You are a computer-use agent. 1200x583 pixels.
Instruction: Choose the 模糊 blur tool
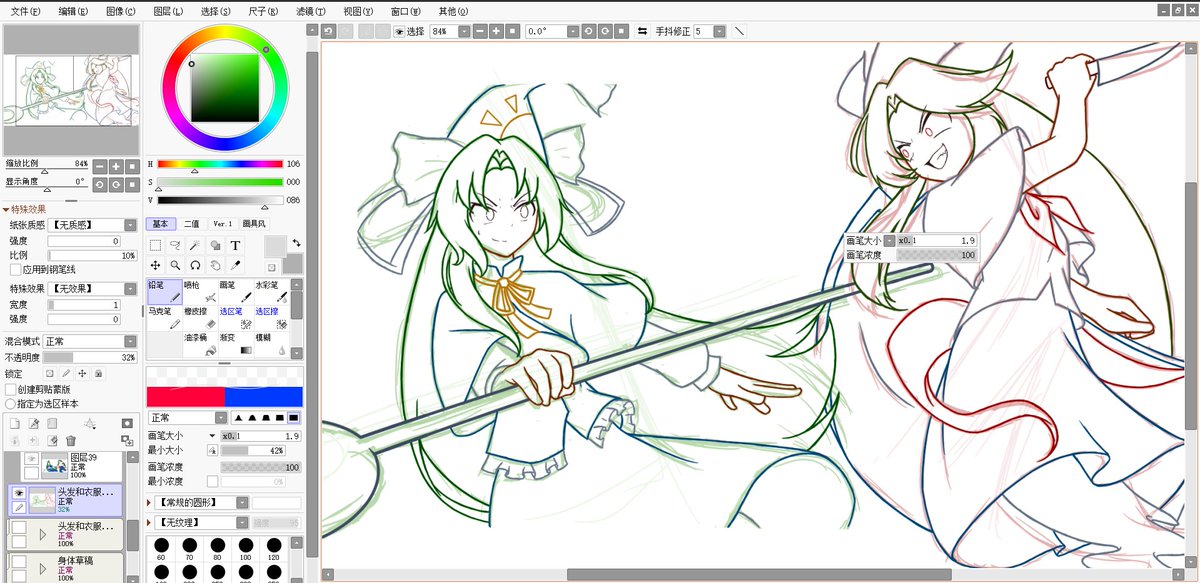pos(271,345)
